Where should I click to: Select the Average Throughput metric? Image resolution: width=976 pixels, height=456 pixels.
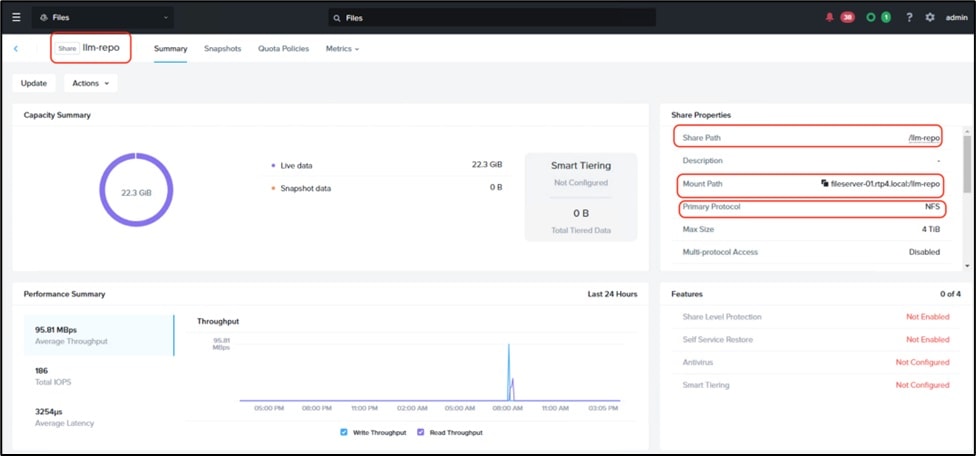[98, 335]
